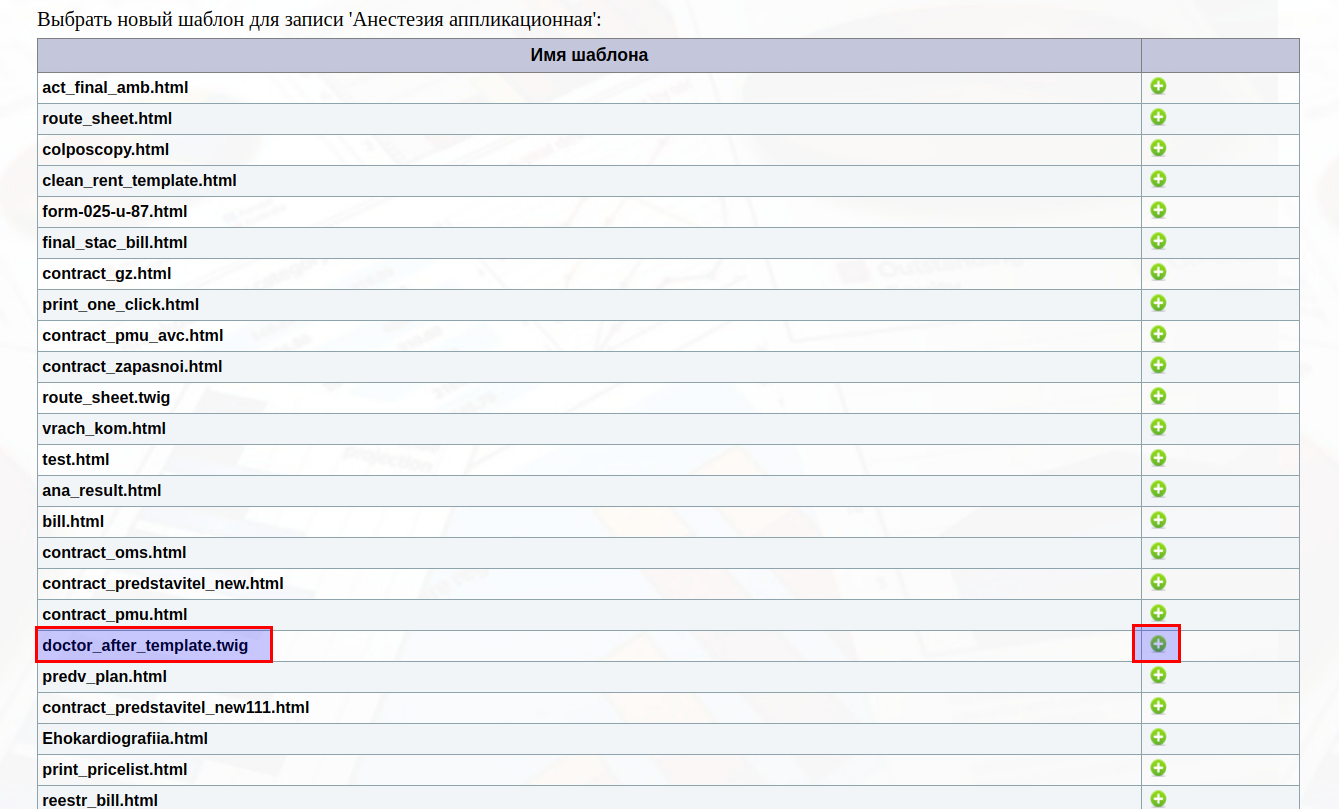Click the doctor_after_template.twig template name
The height and width of the screenshot is (809, 1339).
coord(145,646)
